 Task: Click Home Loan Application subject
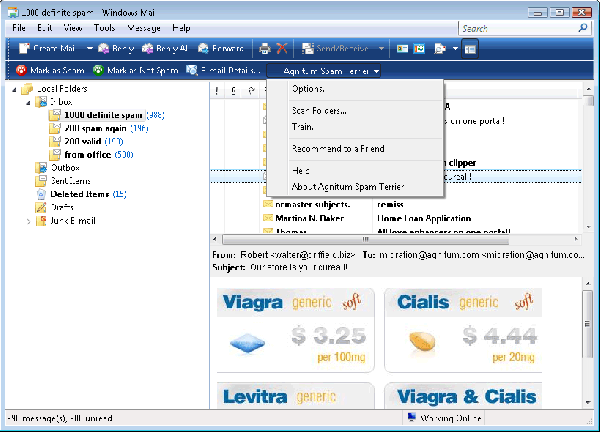pyautogui.click(x=424, y=218)
